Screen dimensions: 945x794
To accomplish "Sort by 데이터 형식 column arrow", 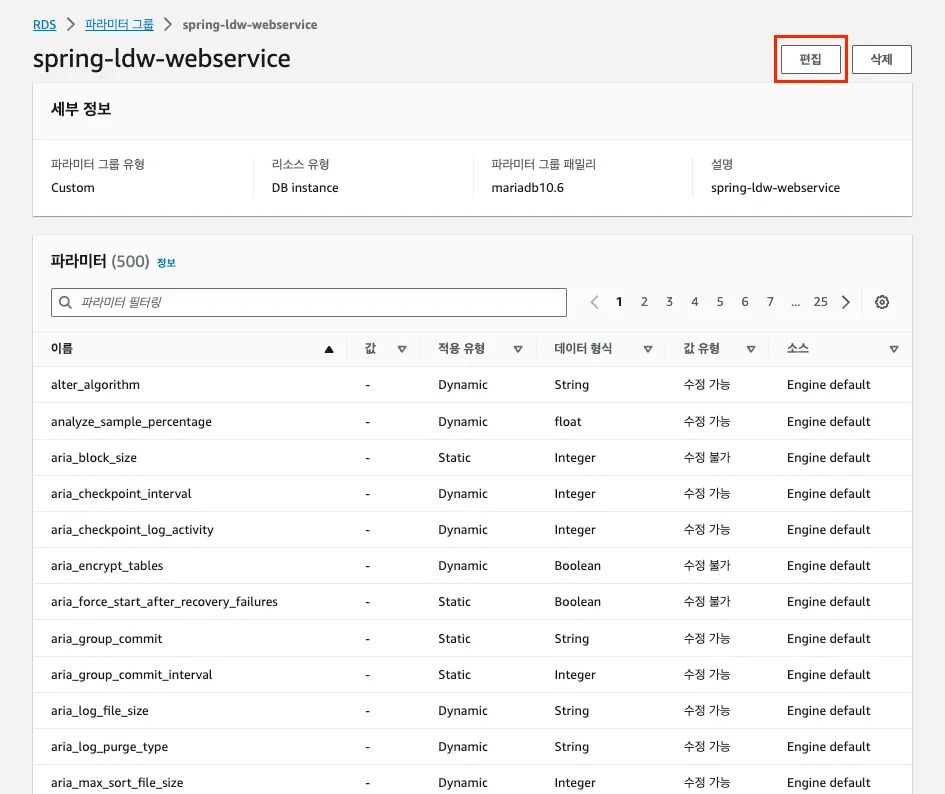I will (648, 349).
